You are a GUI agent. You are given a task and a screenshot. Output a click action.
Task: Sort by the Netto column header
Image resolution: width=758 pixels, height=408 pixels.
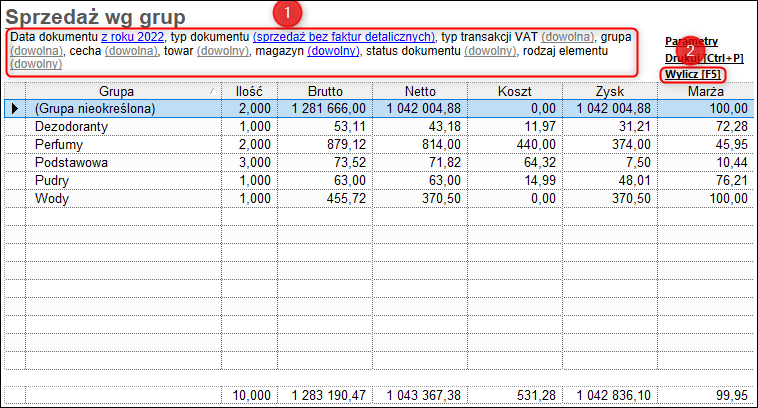tap(420, 91)
